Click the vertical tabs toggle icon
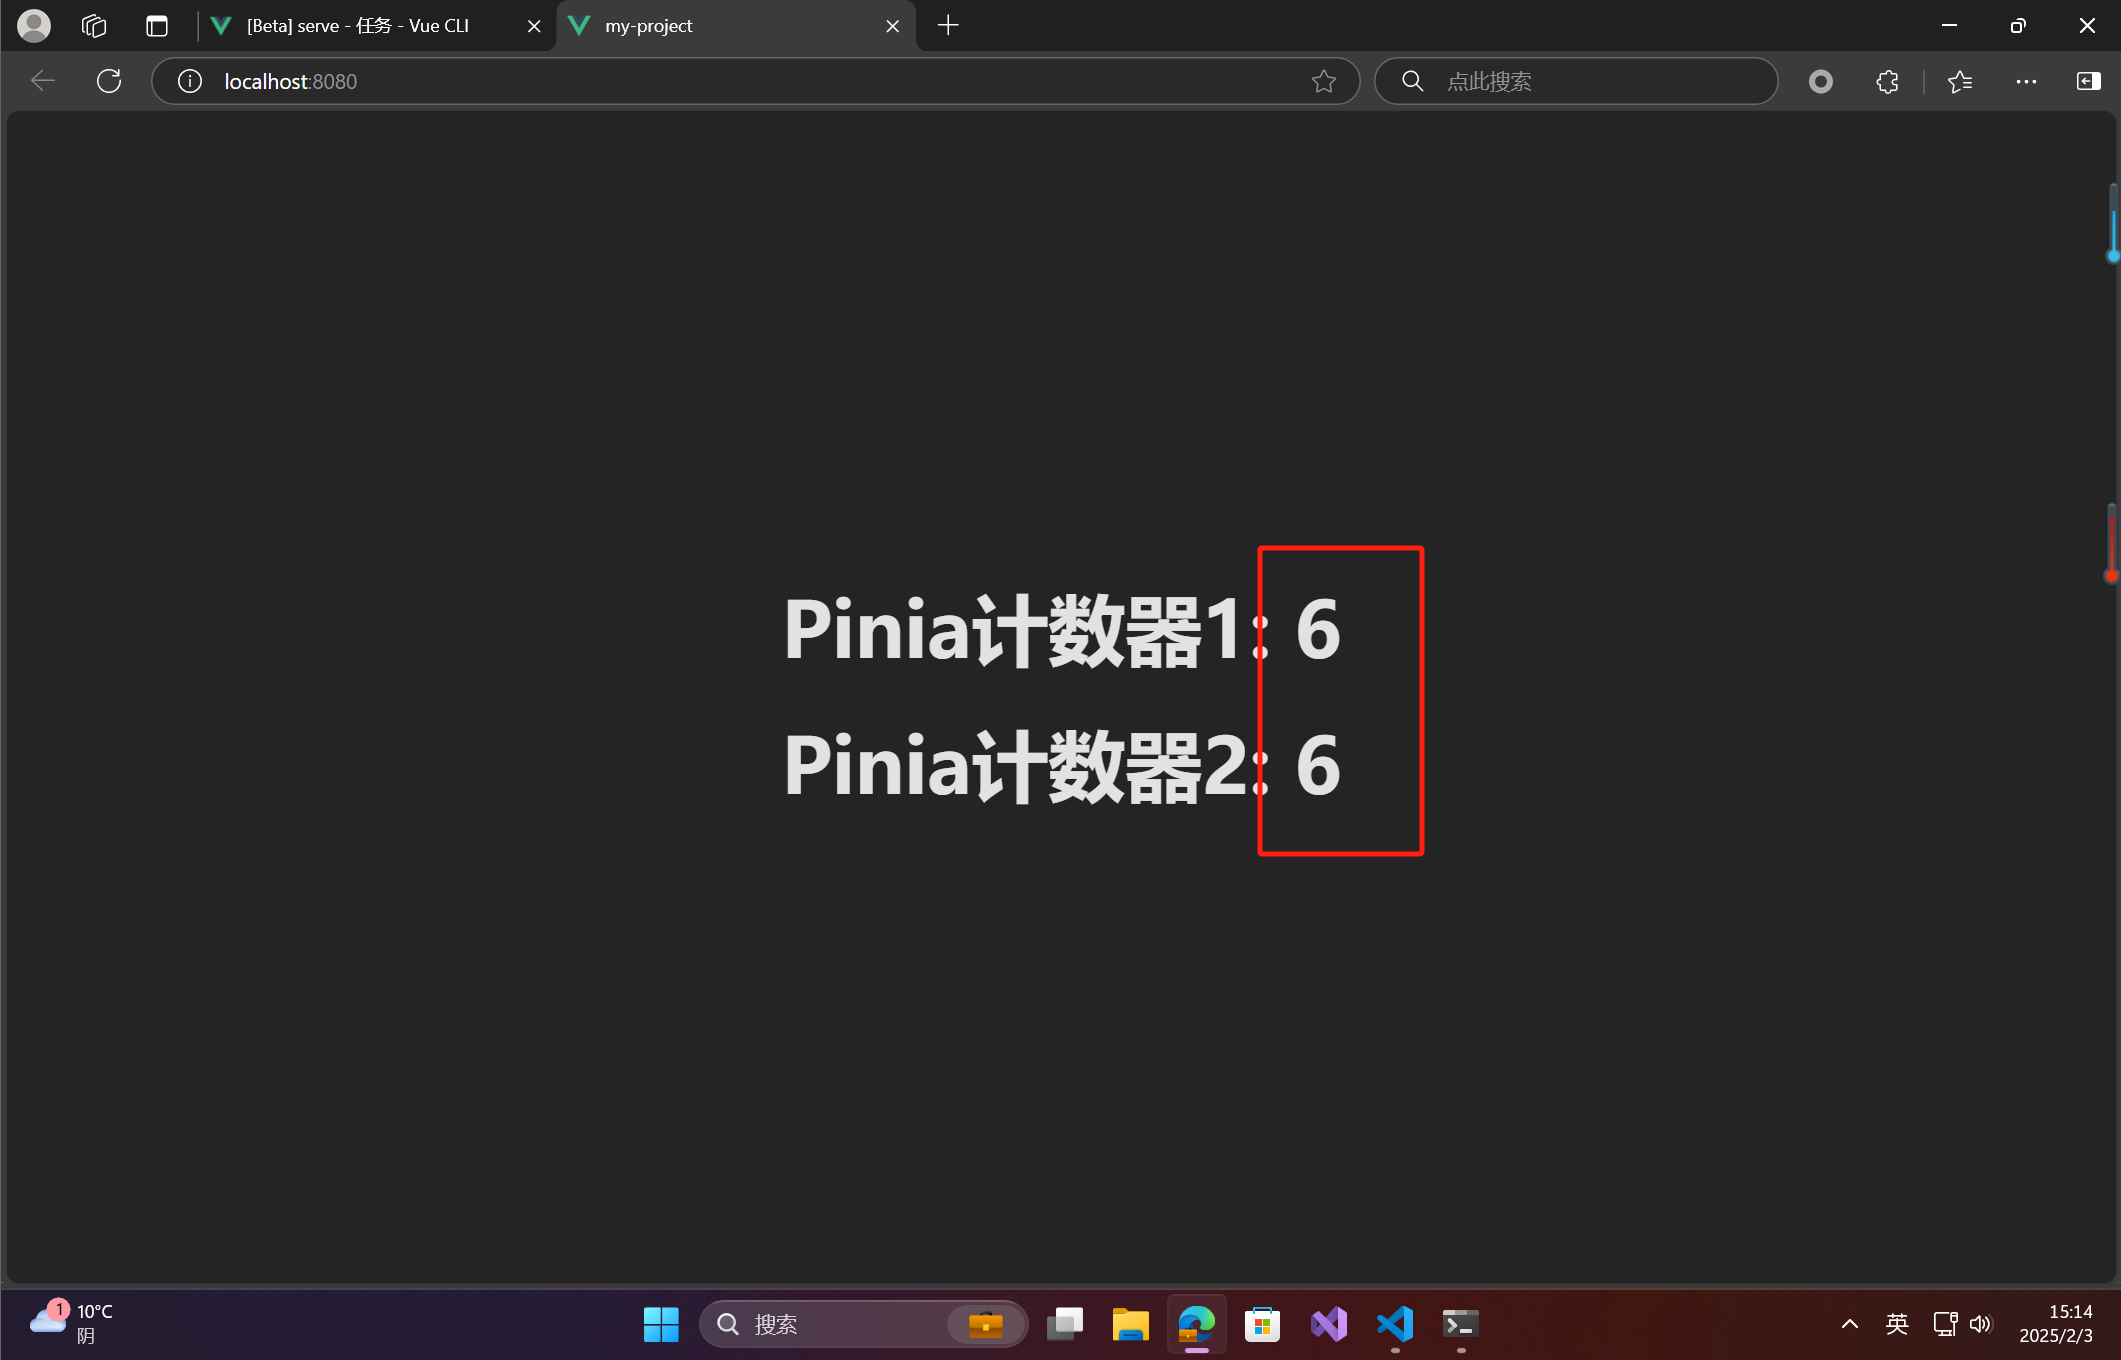The width and height of the screenshot is (2121, 1360). coord(157,25)
